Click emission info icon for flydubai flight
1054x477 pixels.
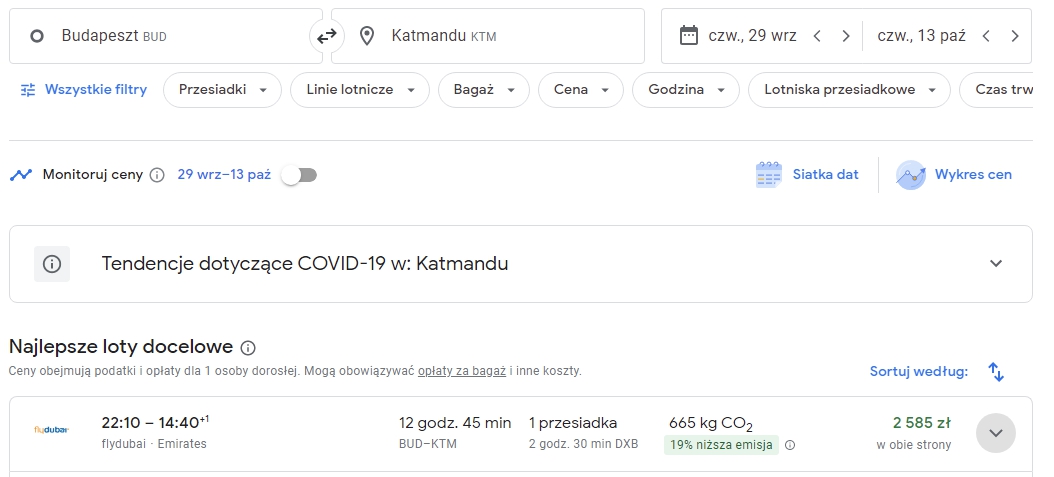(x=790, y=445)
